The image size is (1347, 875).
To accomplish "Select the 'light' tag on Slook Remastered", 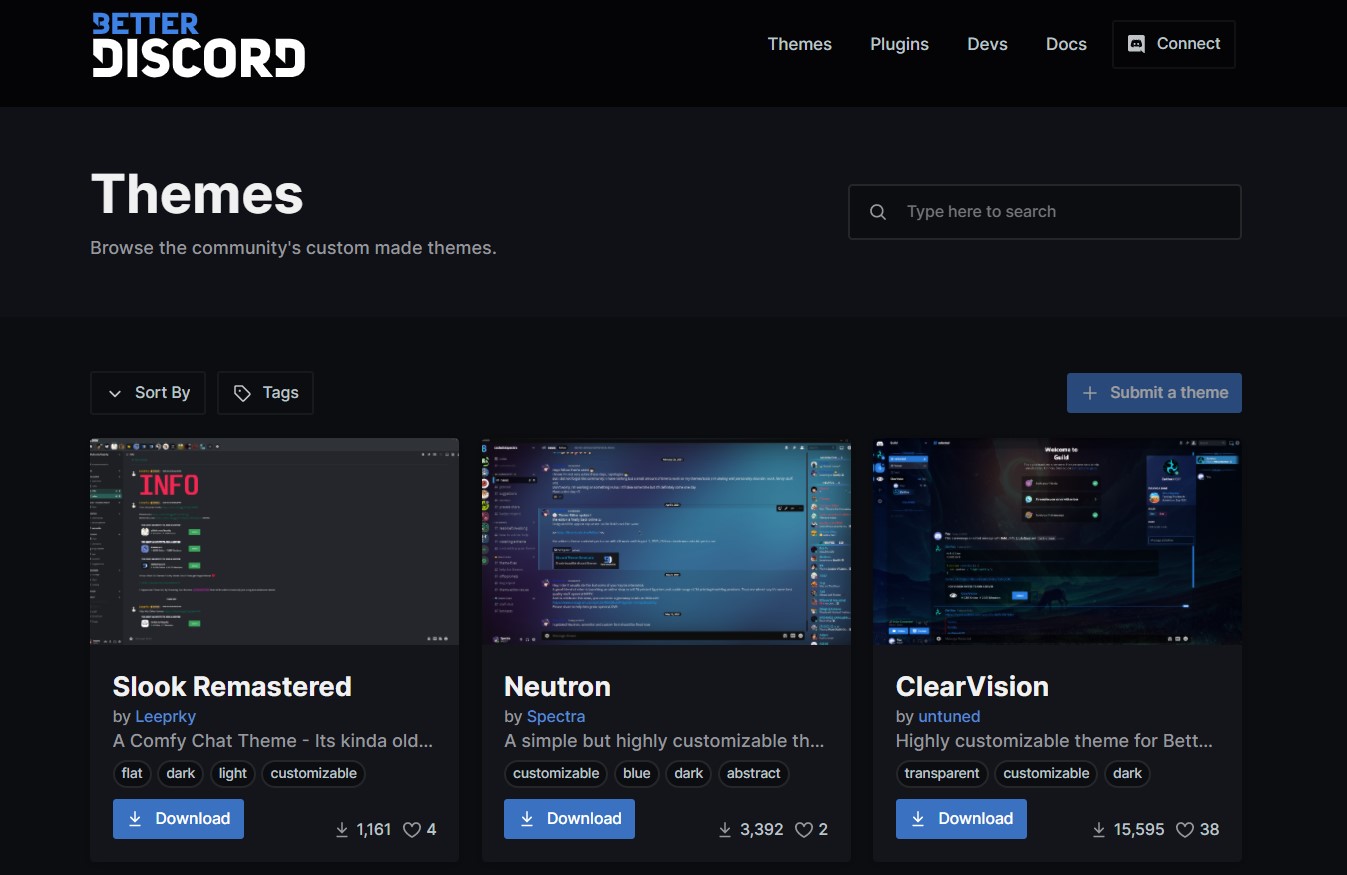I will point(233,773).
